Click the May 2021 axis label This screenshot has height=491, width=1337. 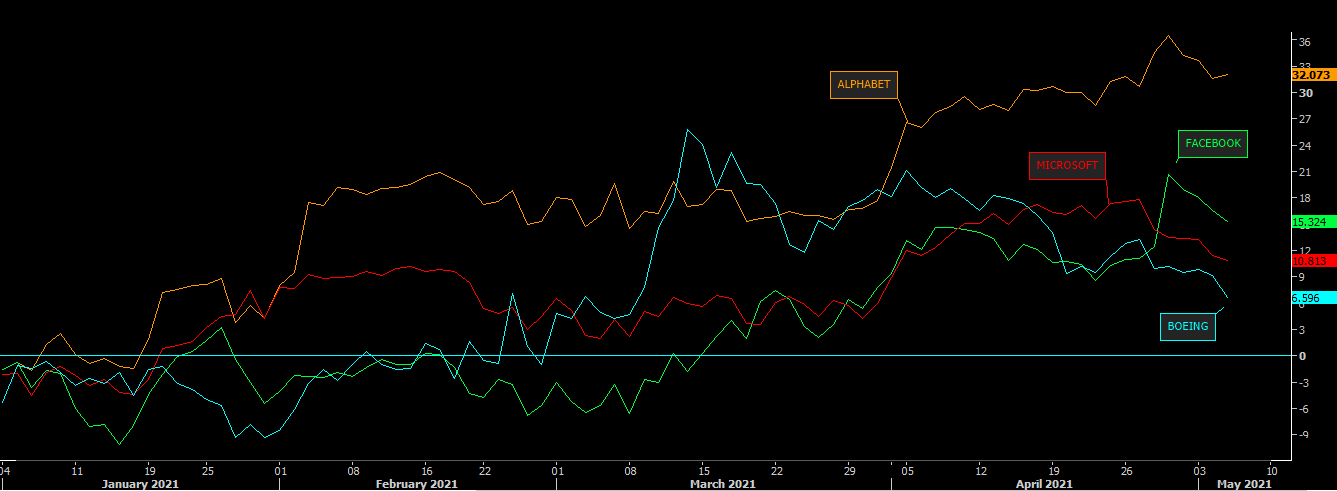[x=1245, y=484]
